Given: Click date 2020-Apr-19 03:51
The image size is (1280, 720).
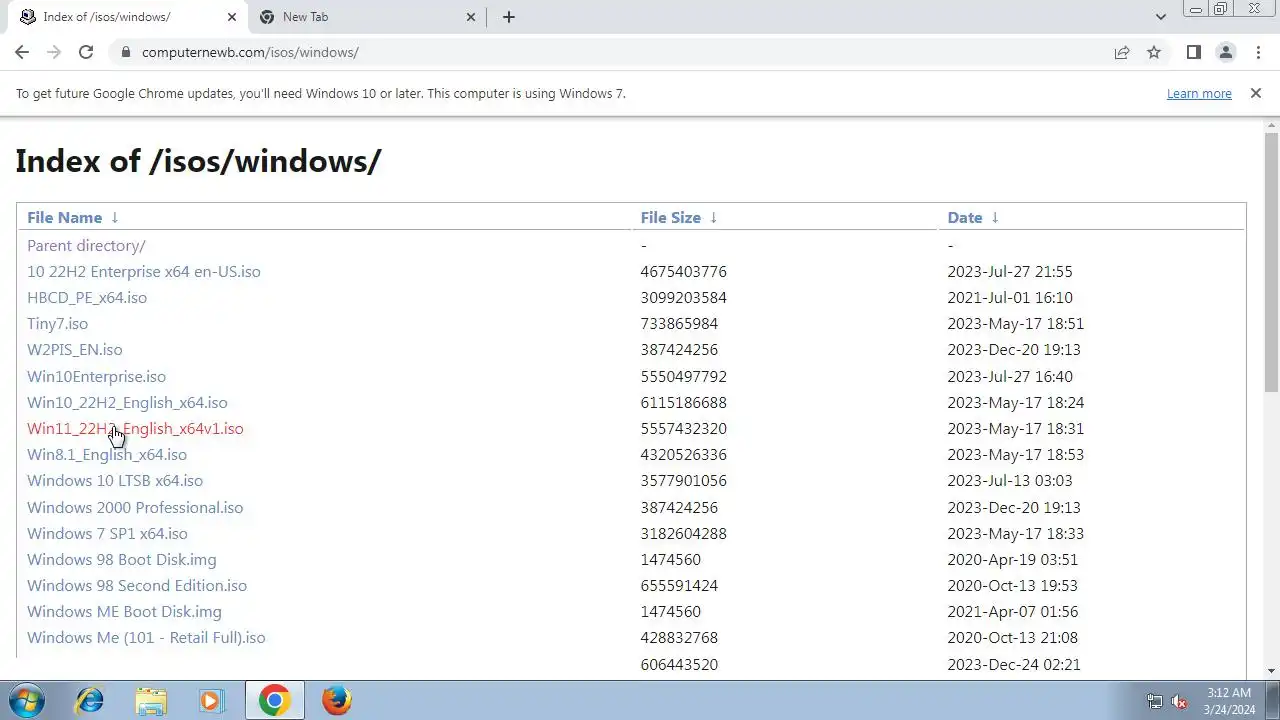Looking at the screenshot, I should click(x=1013, y=559).
